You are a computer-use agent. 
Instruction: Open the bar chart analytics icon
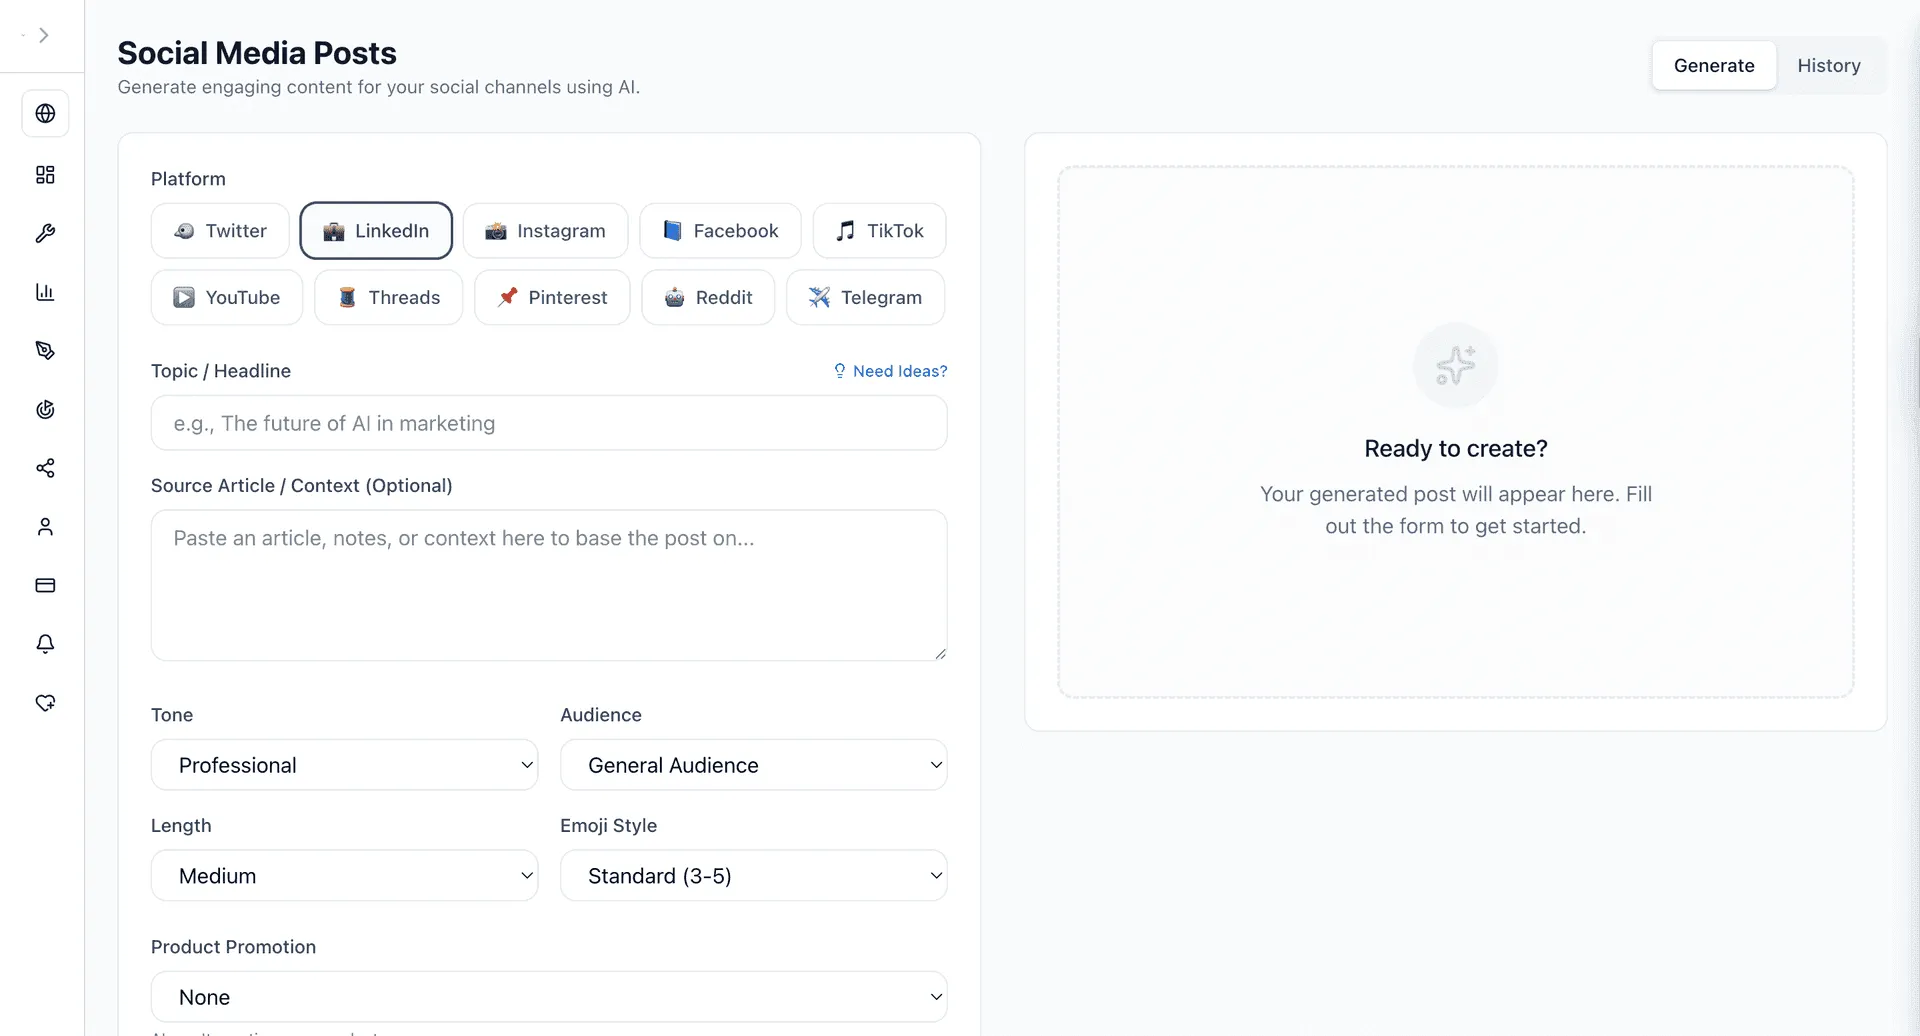(x=45, y=292)
